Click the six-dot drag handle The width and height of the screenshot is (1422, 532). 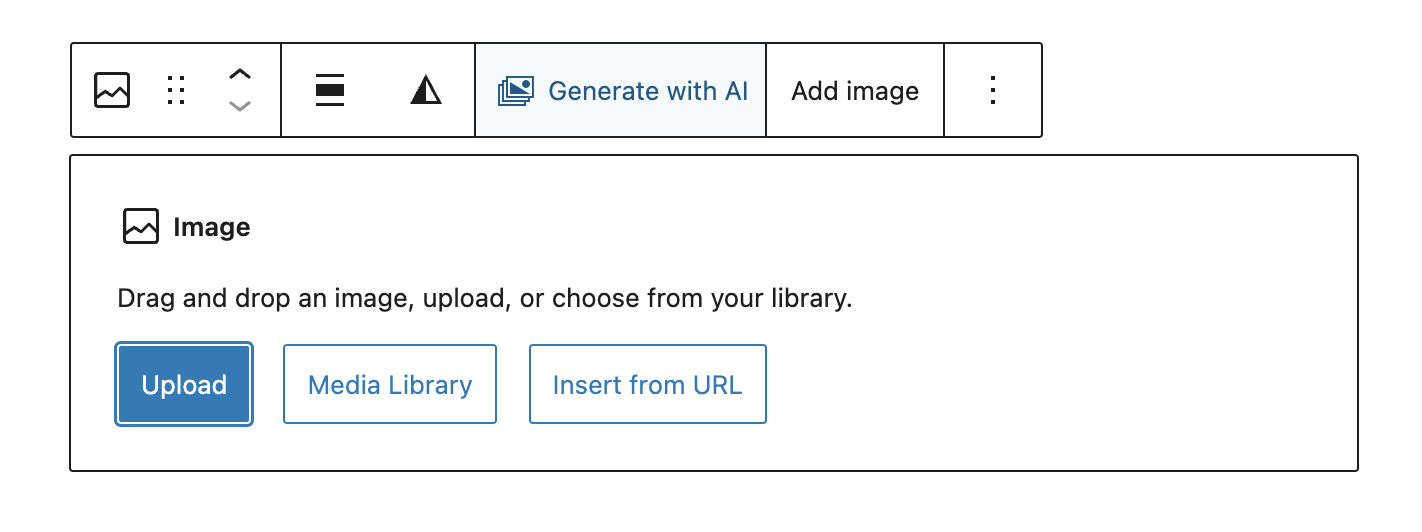(176, 90)
